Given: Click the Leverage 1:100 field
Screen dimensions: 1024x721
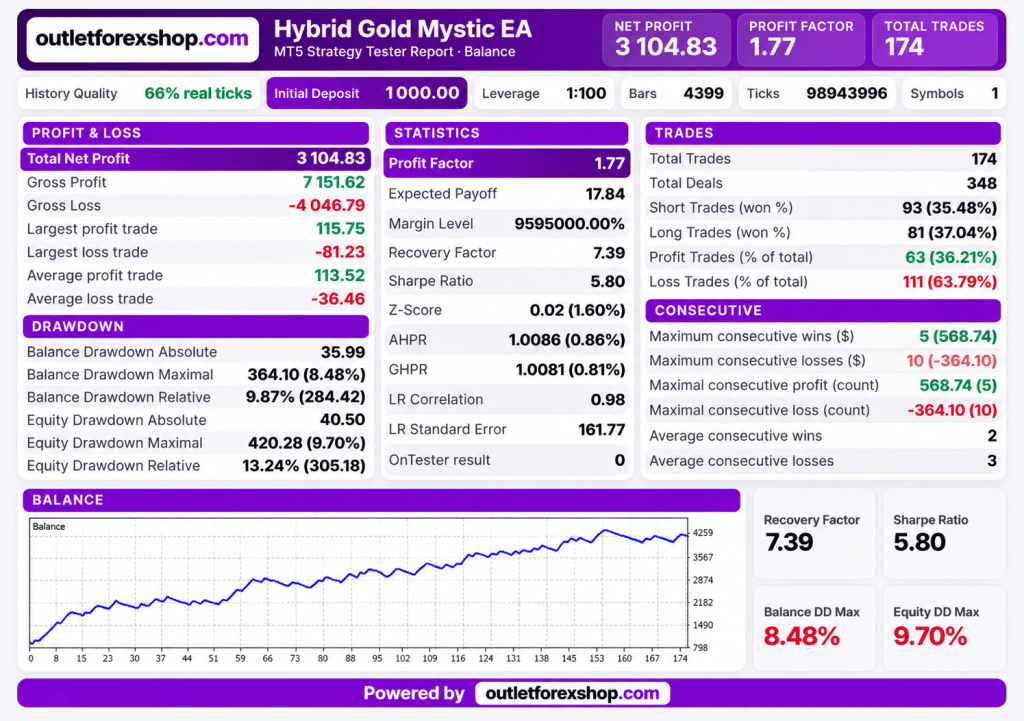Looking at the screenshot, I should point(544,93).
